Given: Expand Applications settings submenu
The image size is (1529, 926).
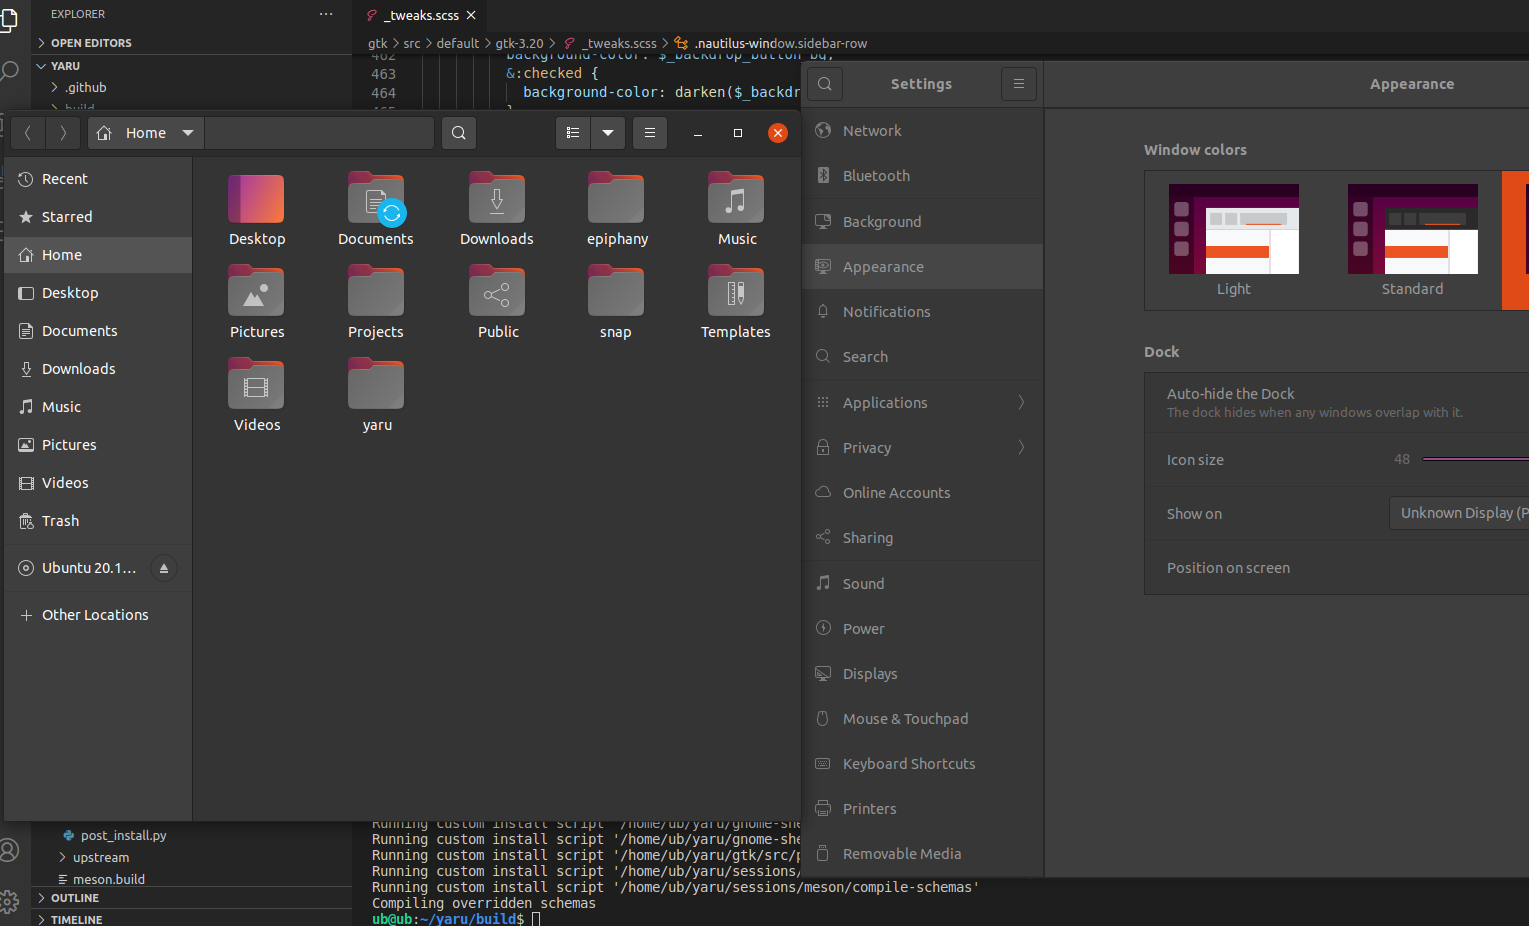Looking at the screenshot, I should click(x=1021, y=402).
